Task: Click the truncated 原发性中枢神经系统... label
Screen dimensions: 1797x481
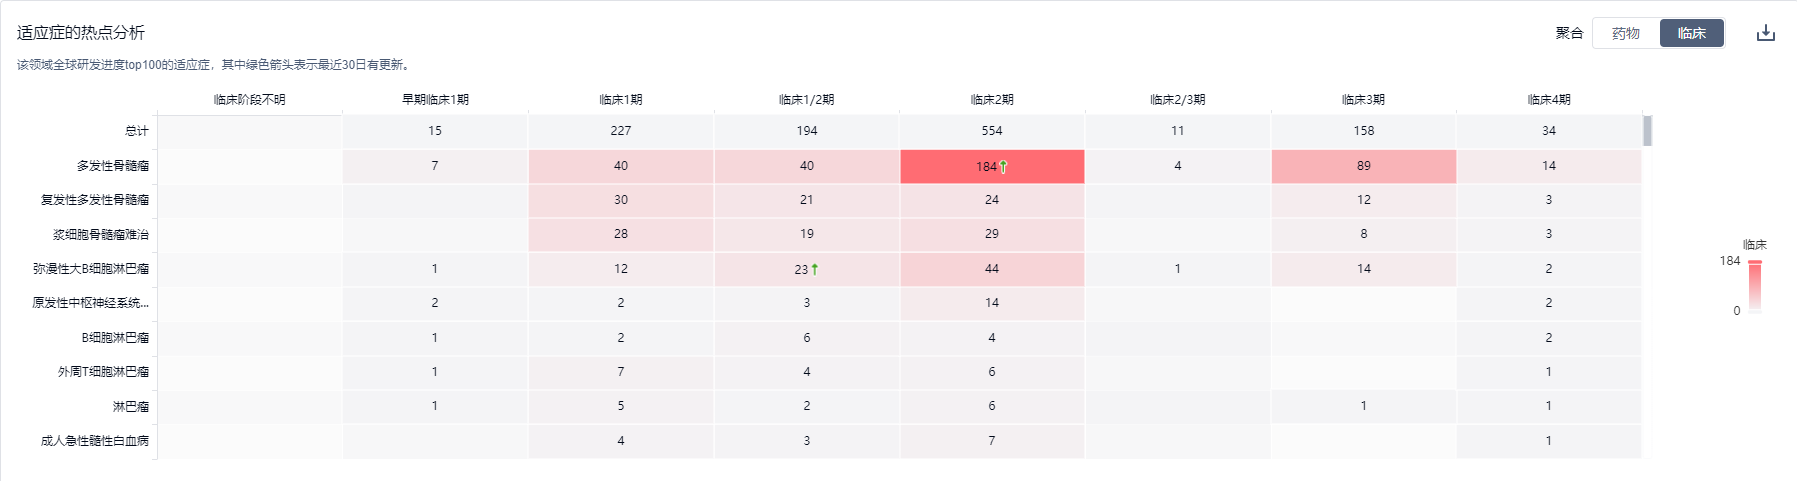Action: [91, 303]
